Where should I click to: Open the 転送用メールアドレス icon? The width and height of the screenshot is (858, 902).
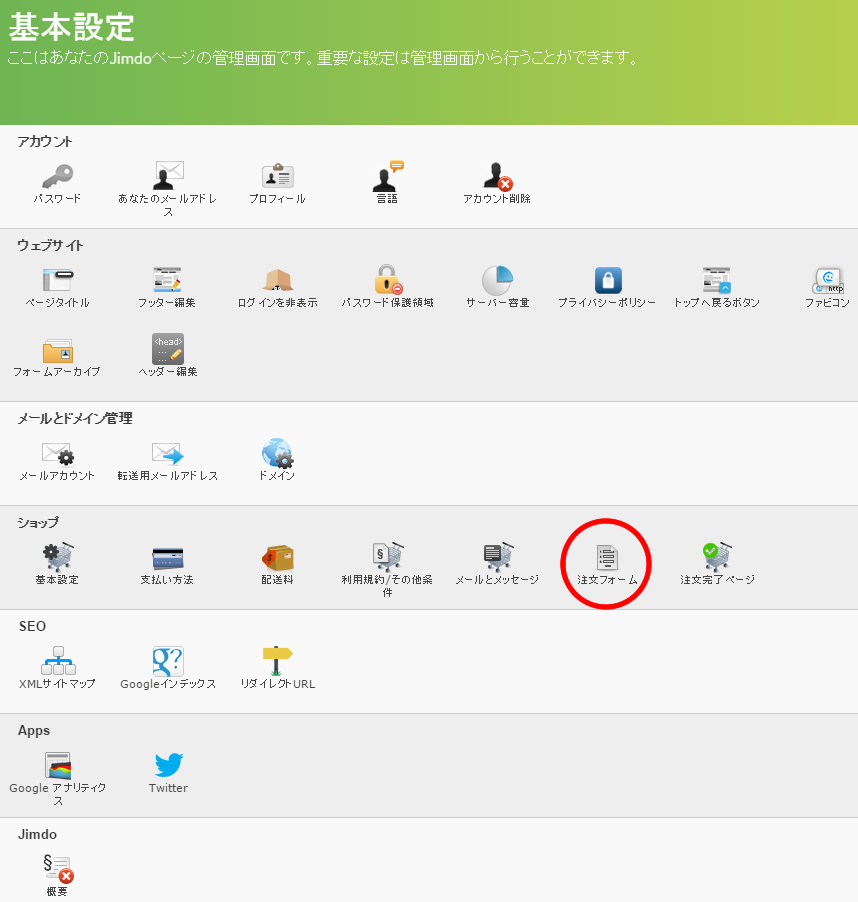[x=167, y=454]
